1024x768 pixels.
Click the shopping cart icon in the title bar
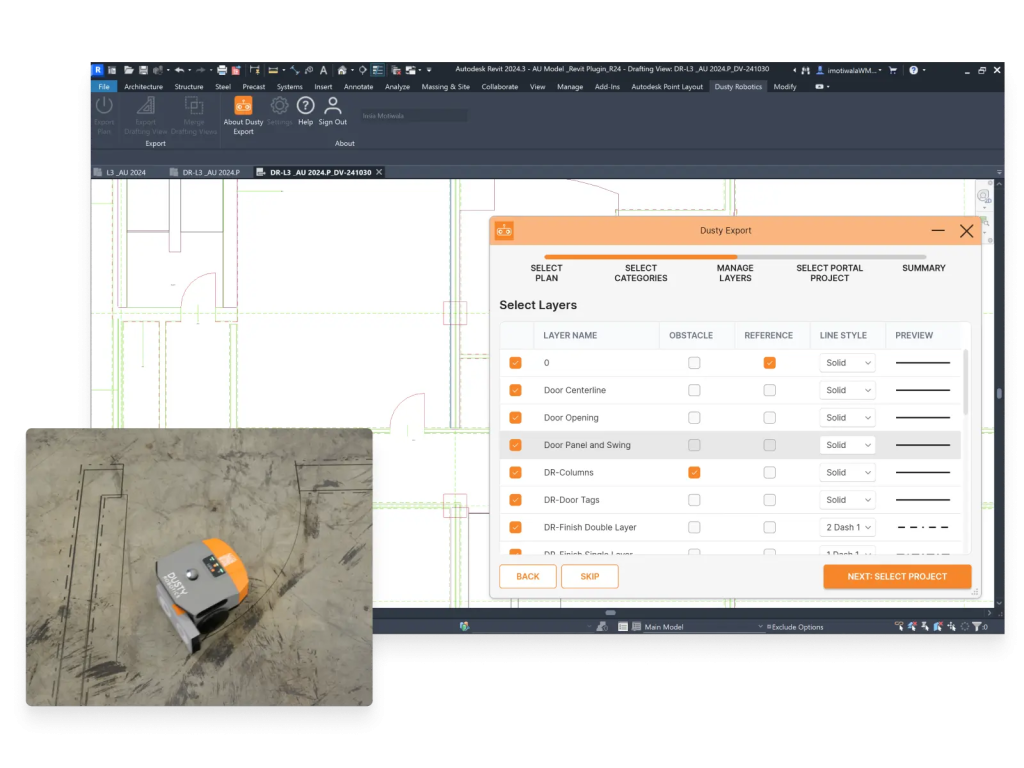pyautogui.click(x=893, y=70)
